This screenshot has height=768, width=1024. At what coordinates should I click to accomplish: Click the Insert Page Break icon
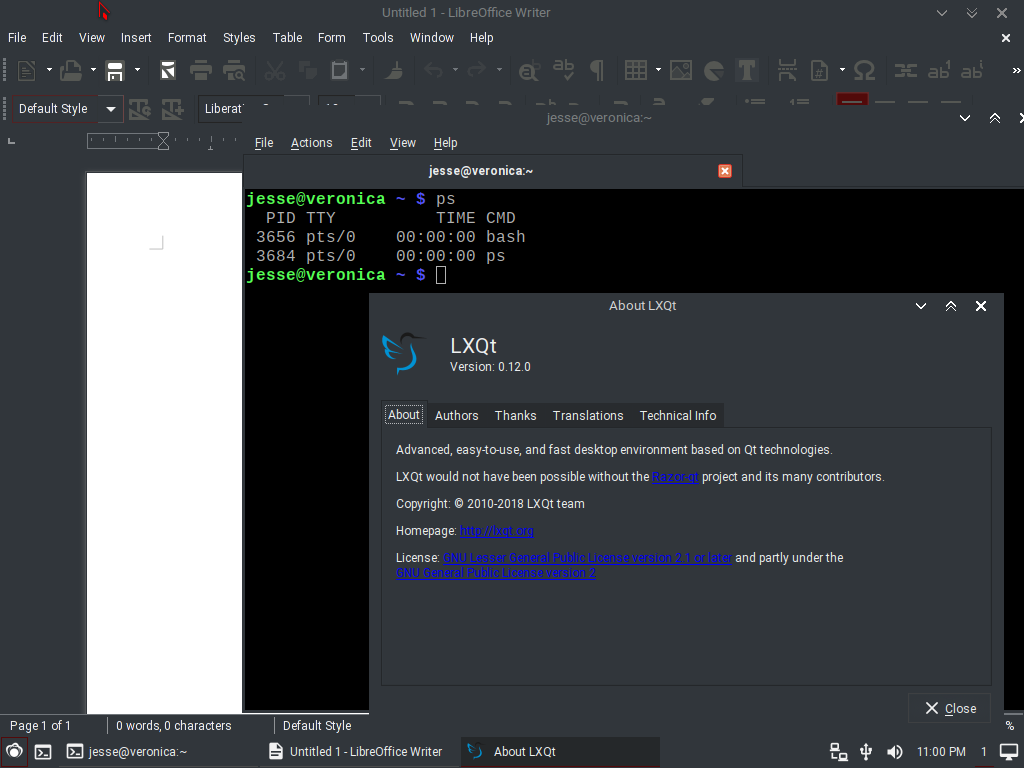[x=787, y=70]
